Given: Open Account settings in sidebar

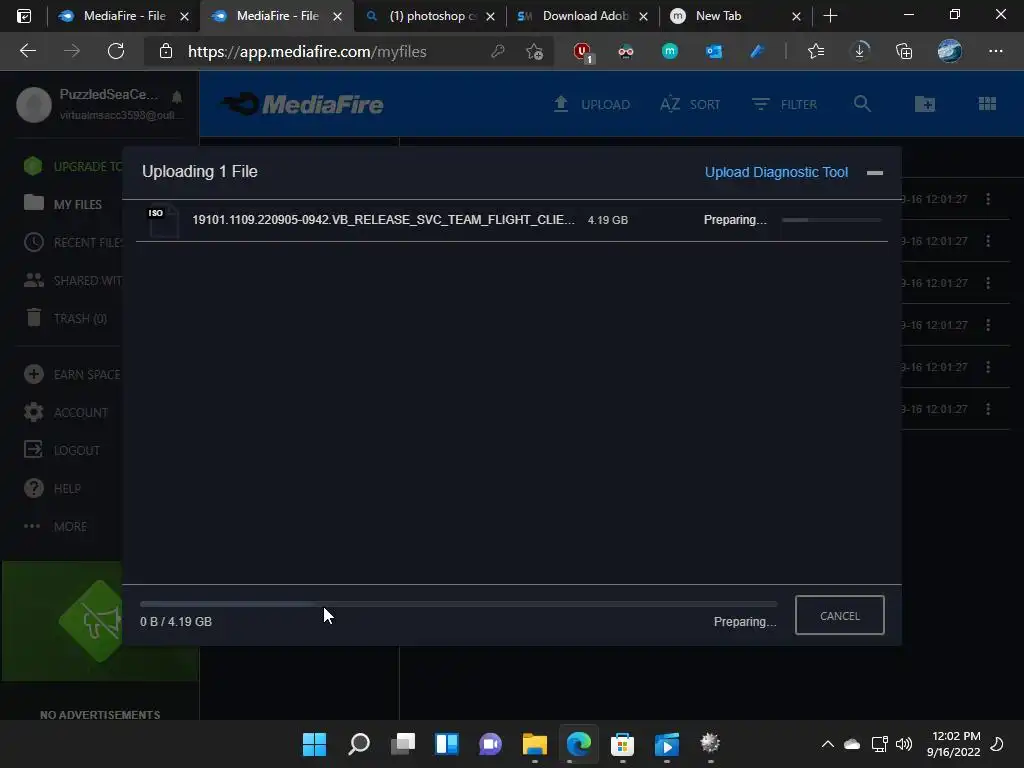Looking at the screenshot, I should pyautogui.click(x=65, y=412).
